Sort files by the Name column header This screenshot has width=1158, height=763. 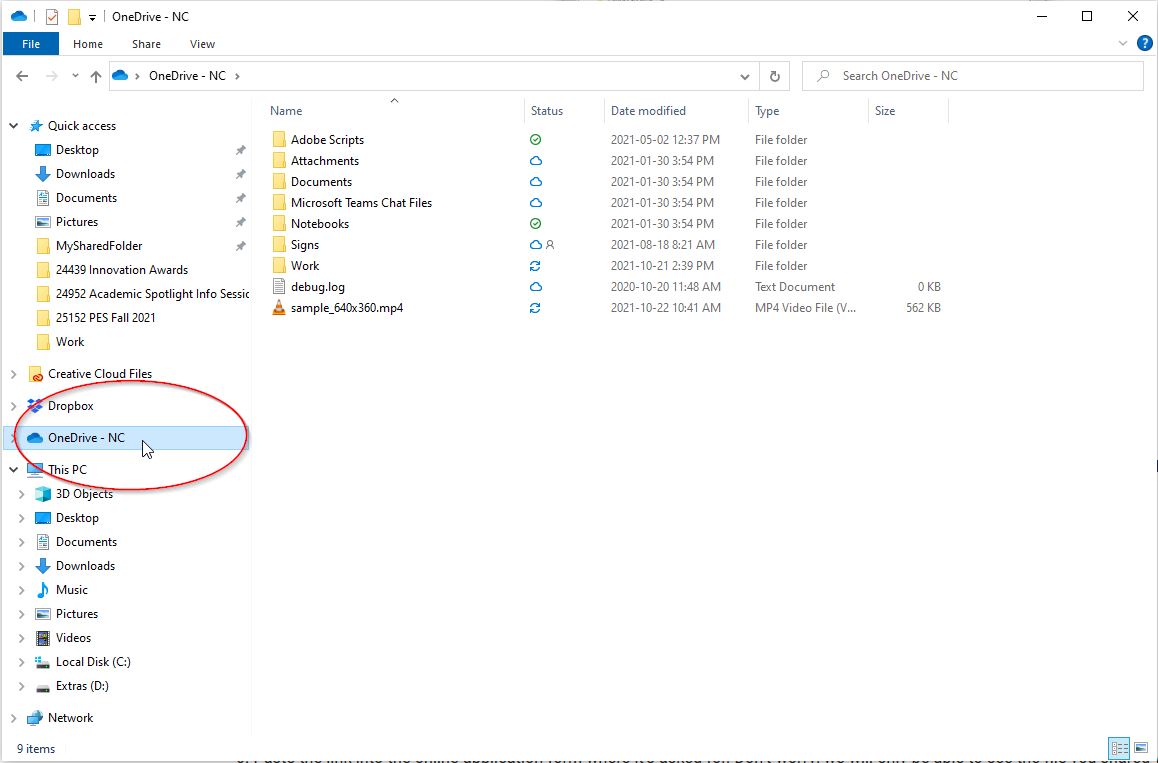pos(286,111)
